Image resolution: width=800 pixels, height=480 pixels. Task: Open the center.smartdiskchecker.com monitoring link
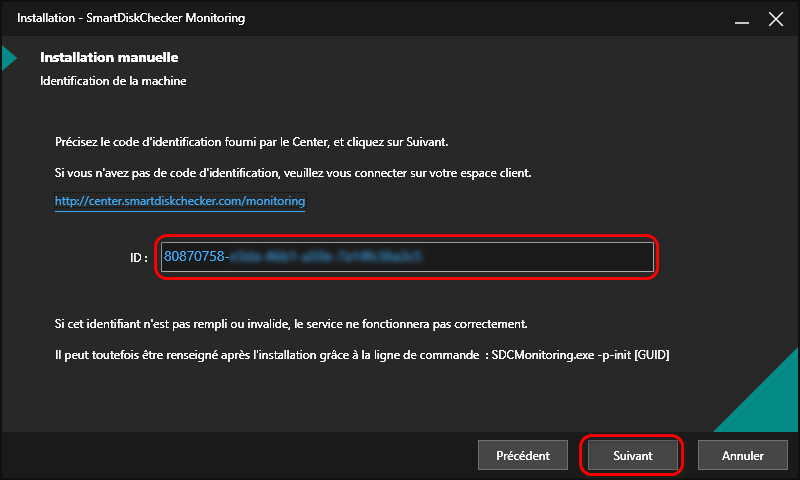click(180, 201)
